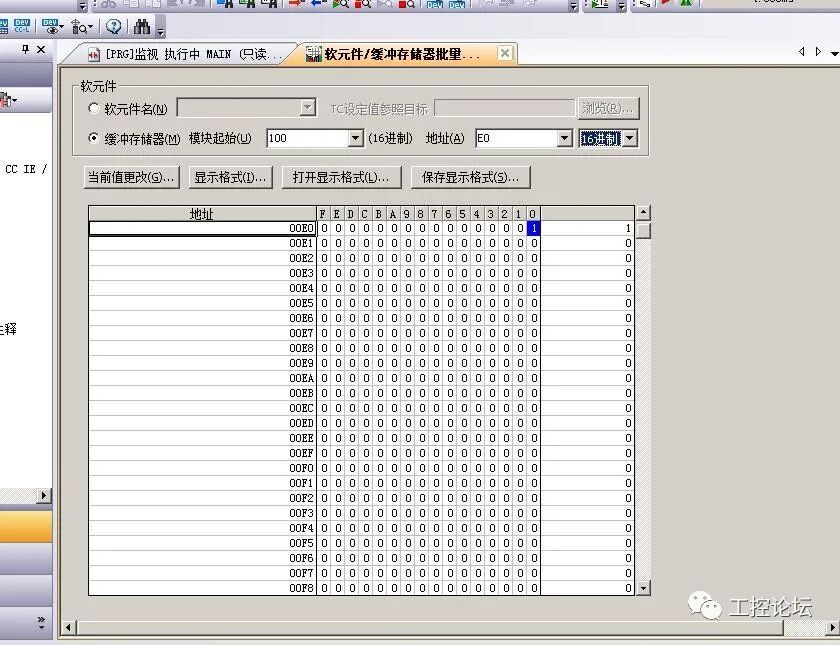Select address row 00EF
Screen dimensions: 840x645
tap(202, 453)
